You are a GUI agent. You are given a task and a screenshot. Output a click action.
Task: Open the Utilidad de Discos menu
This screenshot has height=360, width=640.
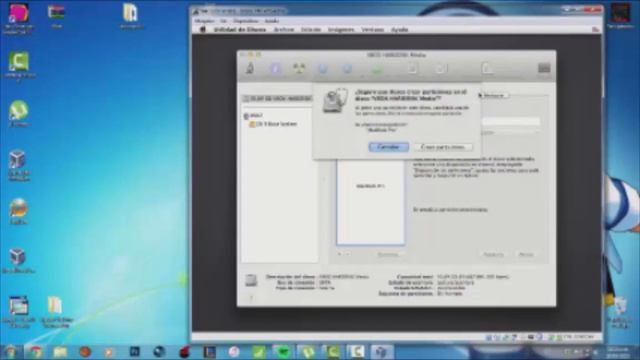(x=240, y=29)
